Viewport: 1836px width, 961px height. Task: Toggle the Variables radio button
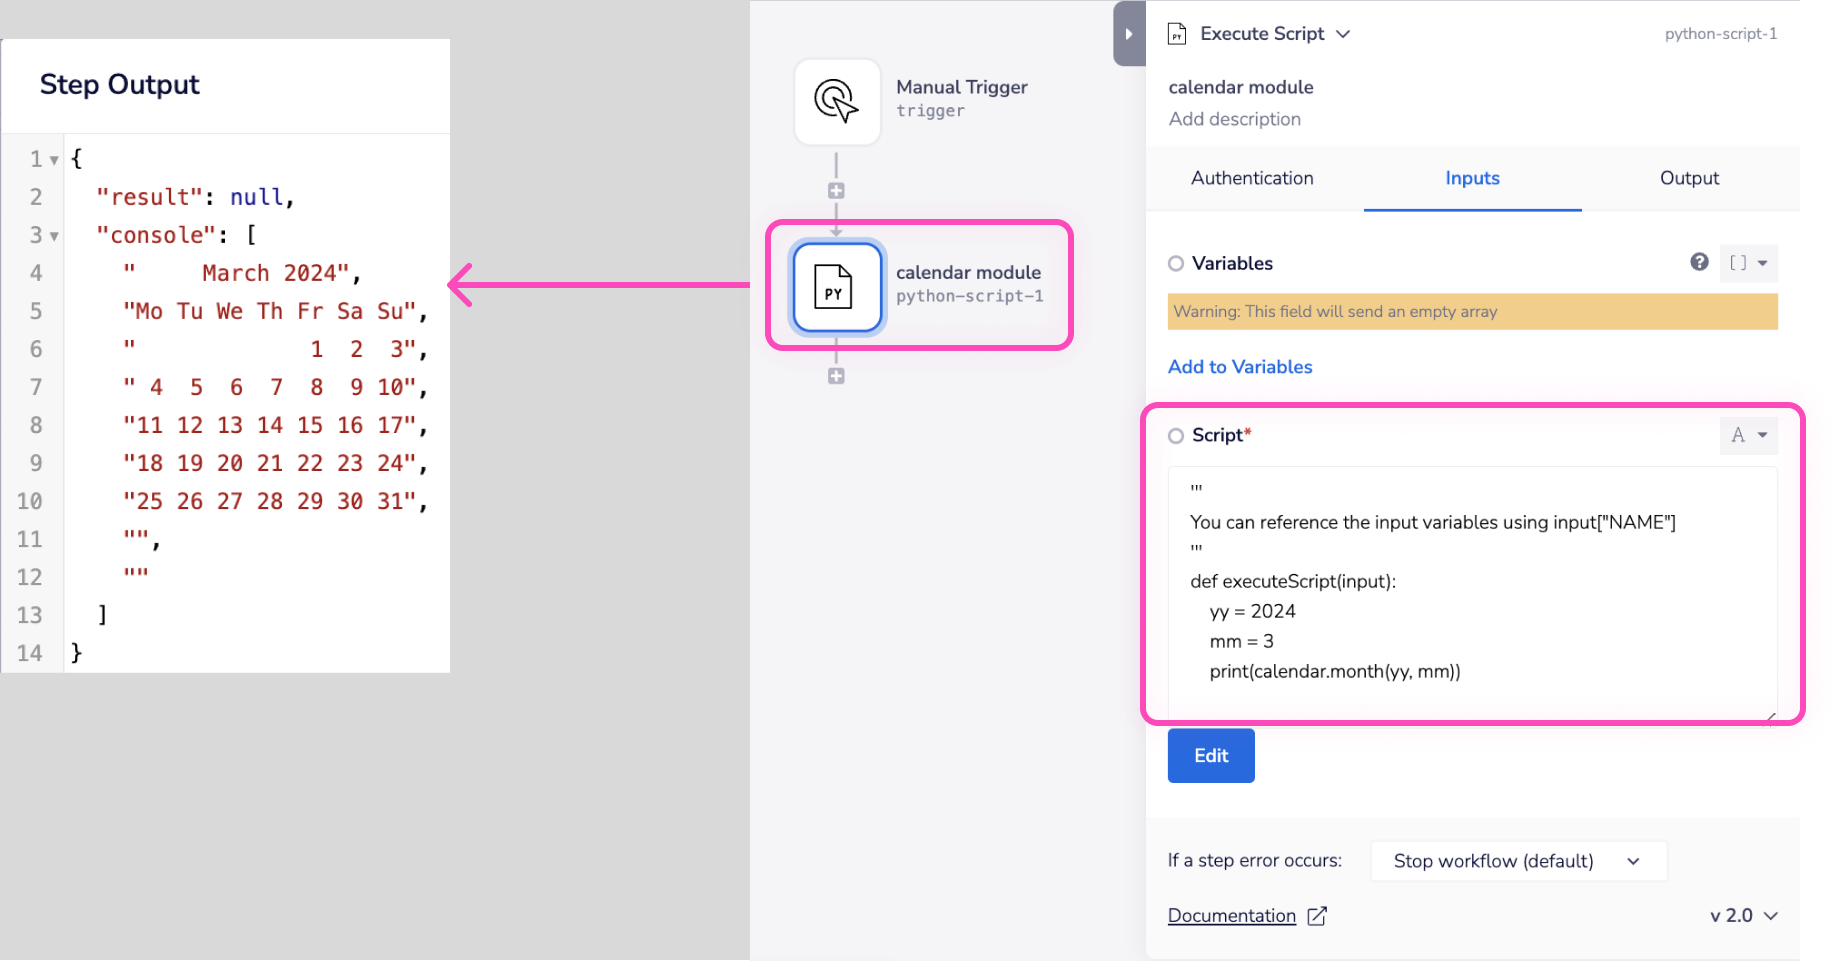(1176, 264)
